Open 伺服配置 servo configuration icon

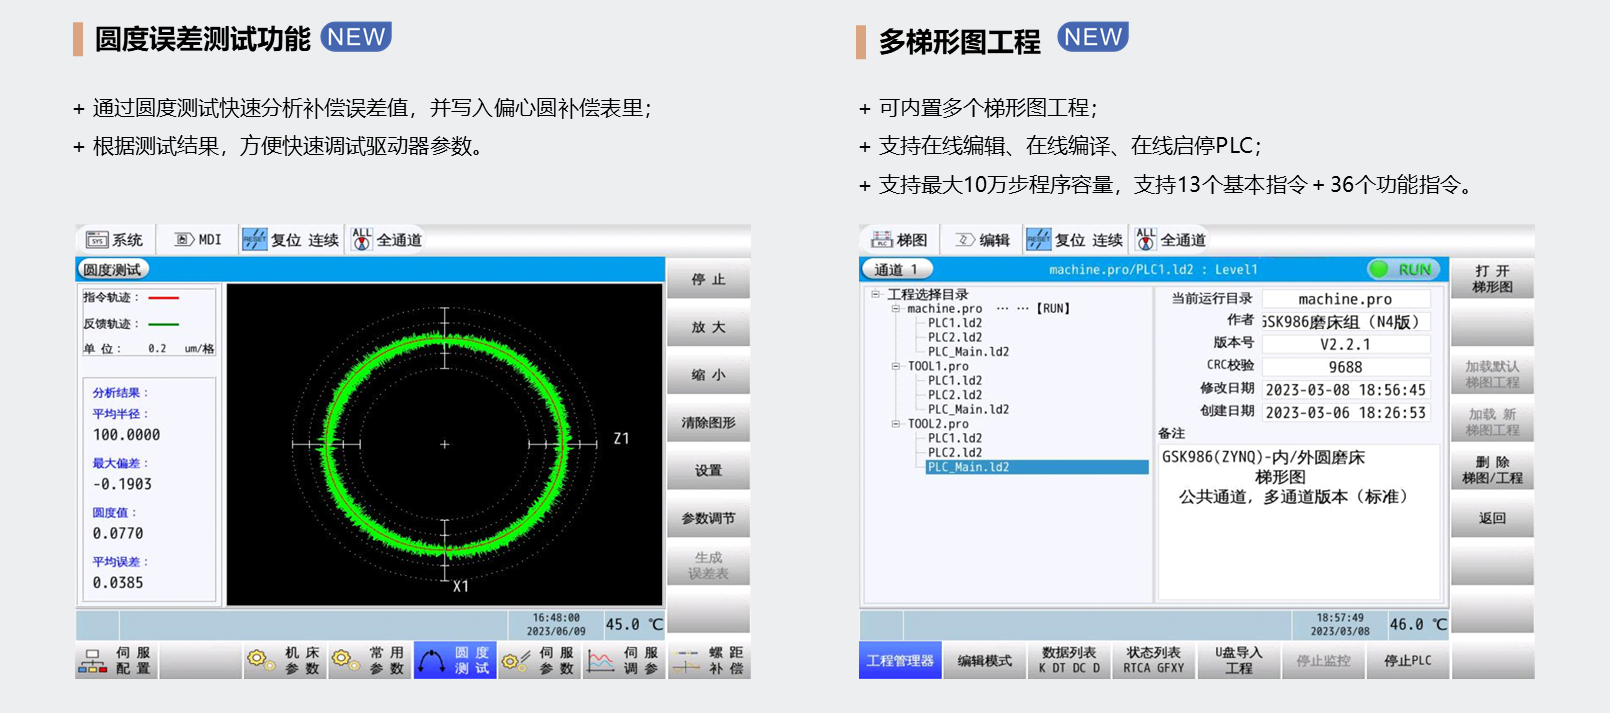[93, 661]
